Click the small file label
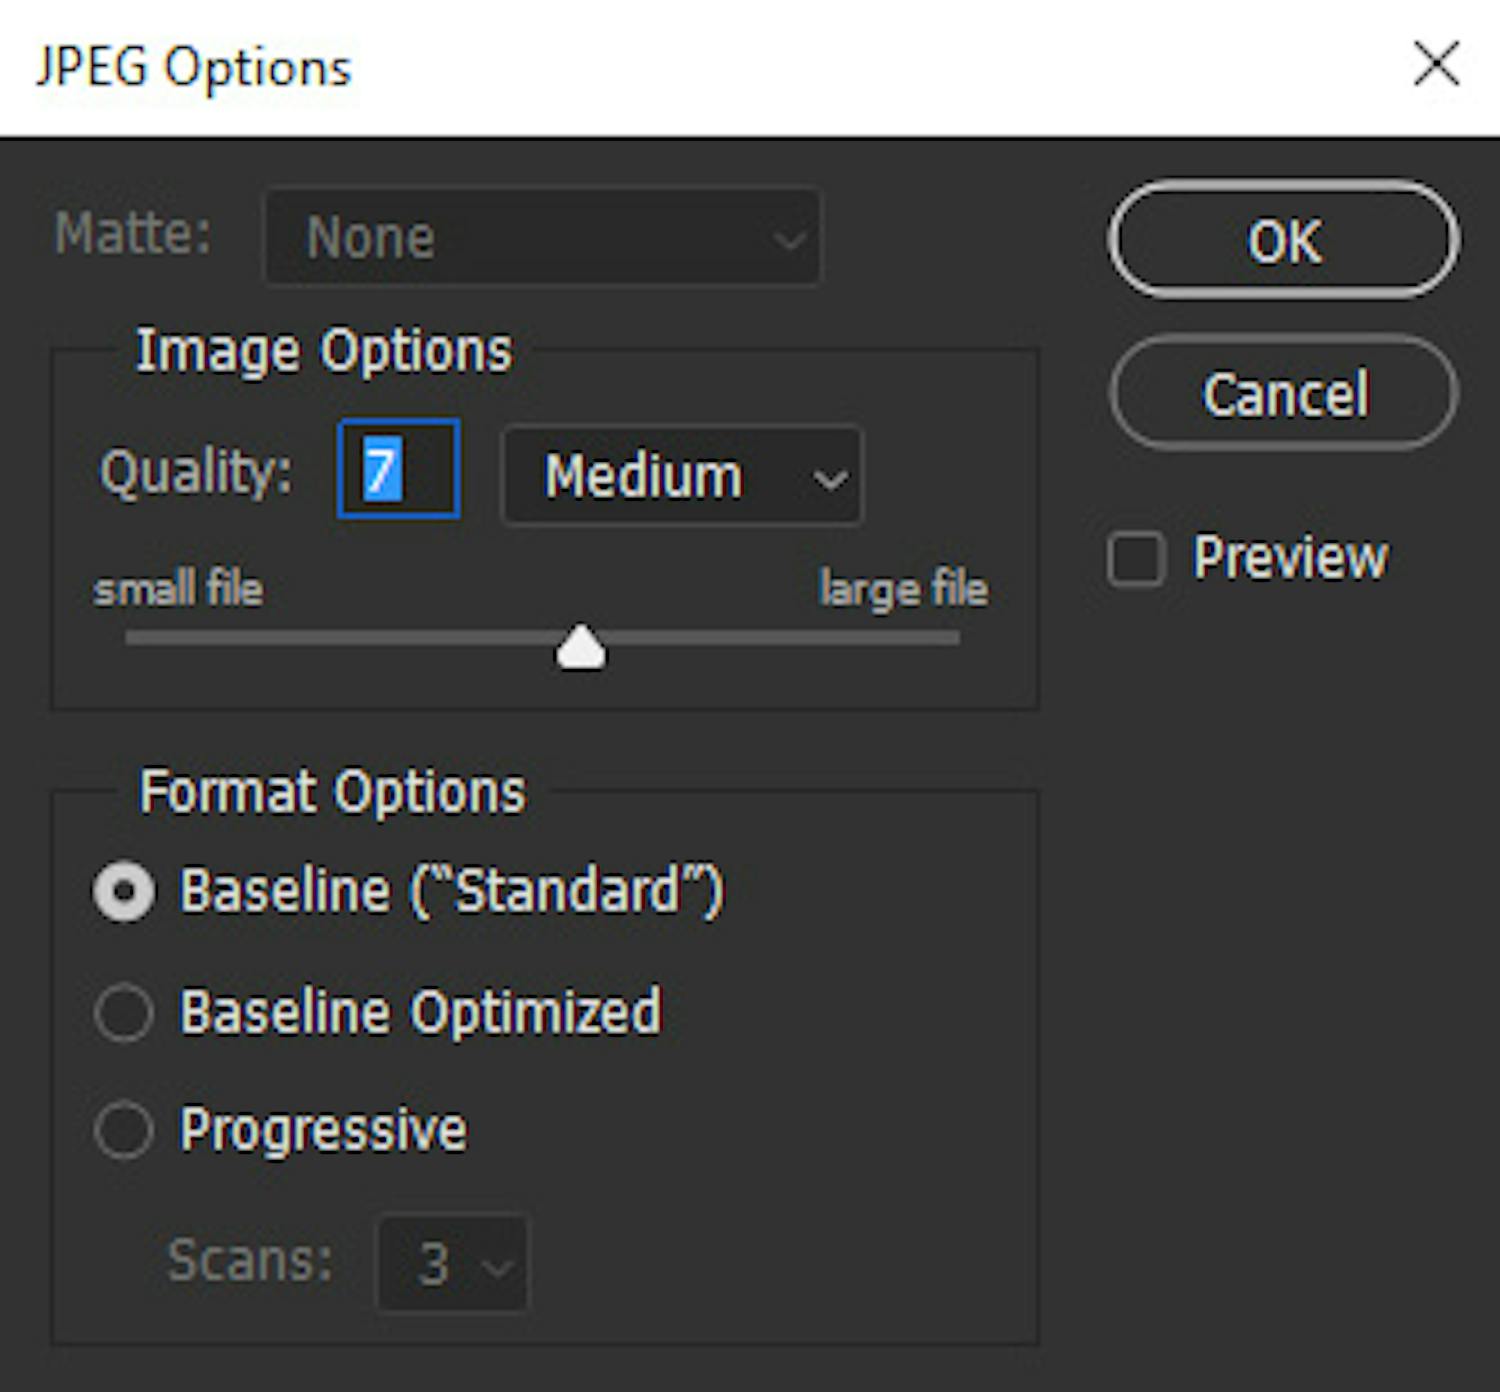 pyautogui.click(x=177, y=589)
